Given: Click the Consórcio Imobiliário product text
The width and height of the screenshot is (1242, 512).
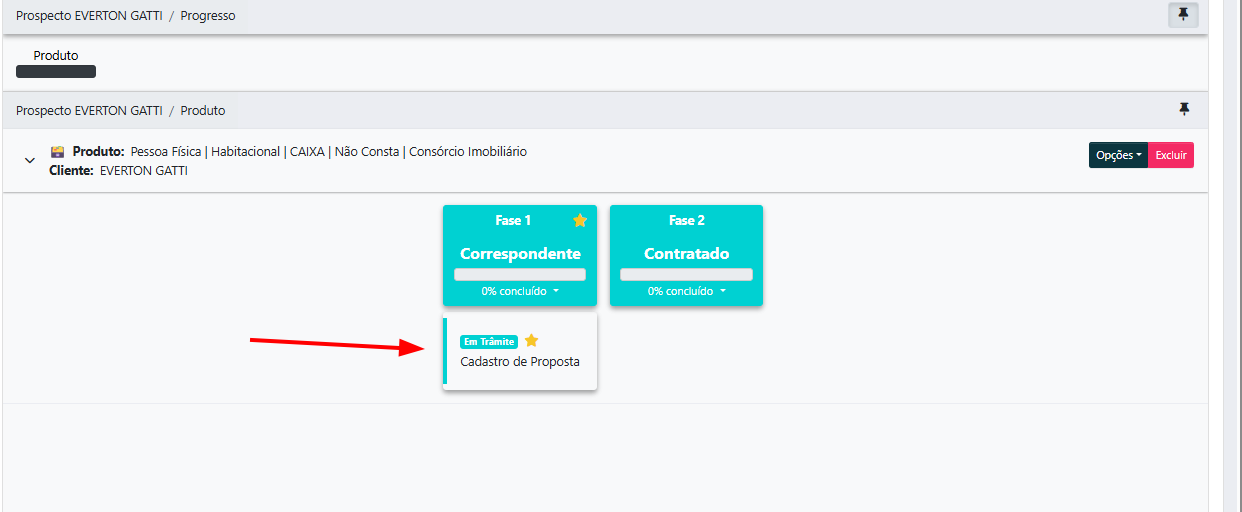Looking at the screenshot, I should click(468, 152).
